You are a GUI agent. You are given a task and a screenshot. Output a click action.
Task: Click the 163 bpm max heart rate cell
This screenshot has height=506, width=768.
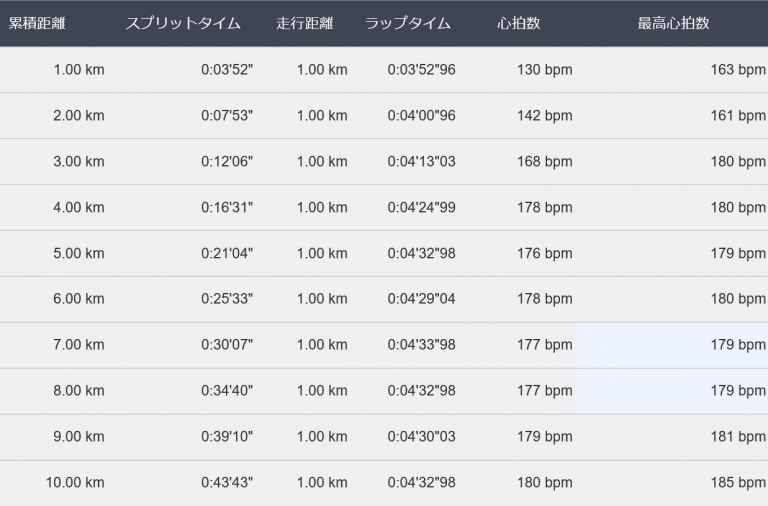point(737,70)
